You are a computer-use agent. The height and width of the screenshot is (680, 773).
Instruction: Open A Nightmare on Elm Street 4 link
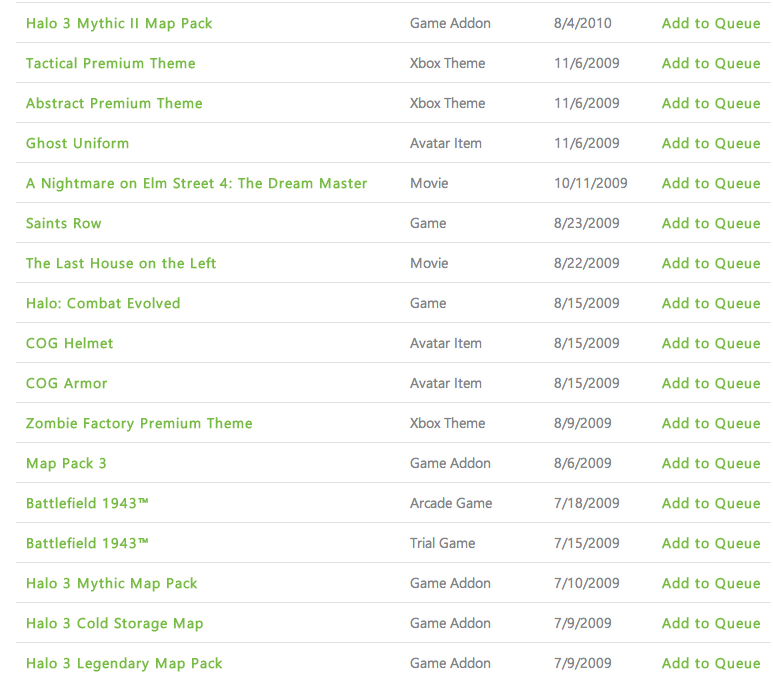point(196,183)
